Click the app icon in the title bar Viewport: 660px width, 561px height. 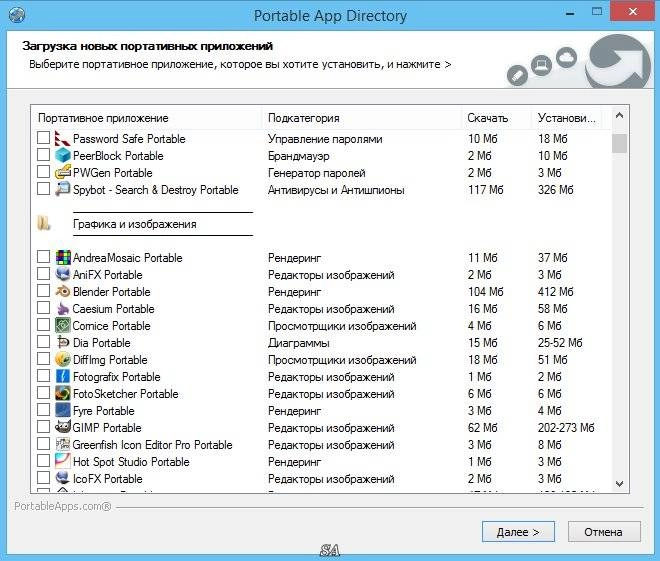pyautogui.click(x=17, y=15)
